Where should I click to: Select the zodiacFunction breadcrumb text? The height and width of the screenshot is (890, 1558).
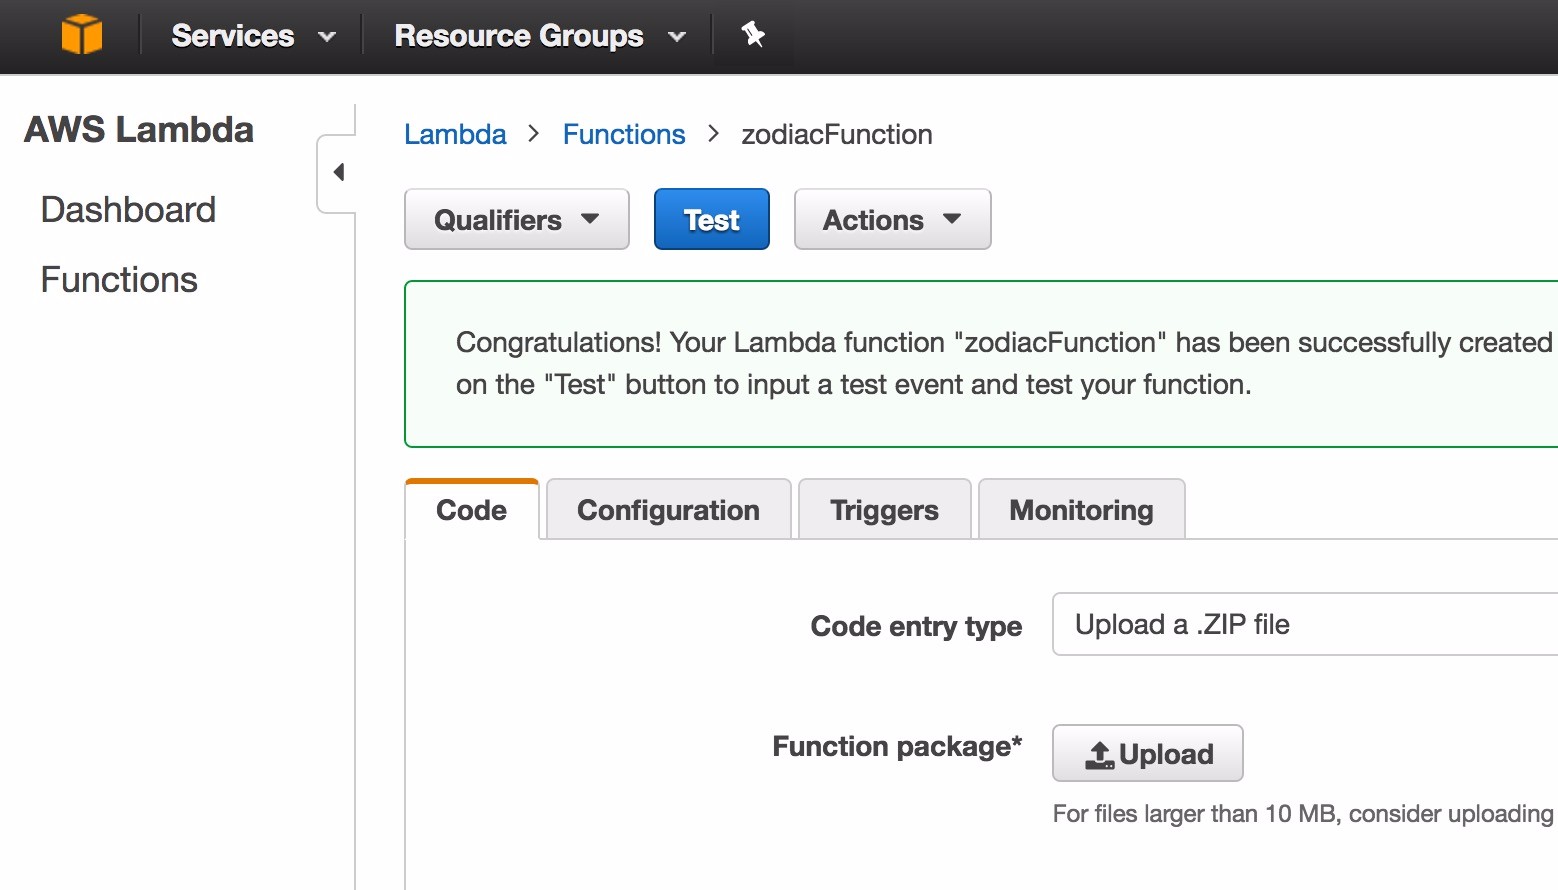click(836, 134)
